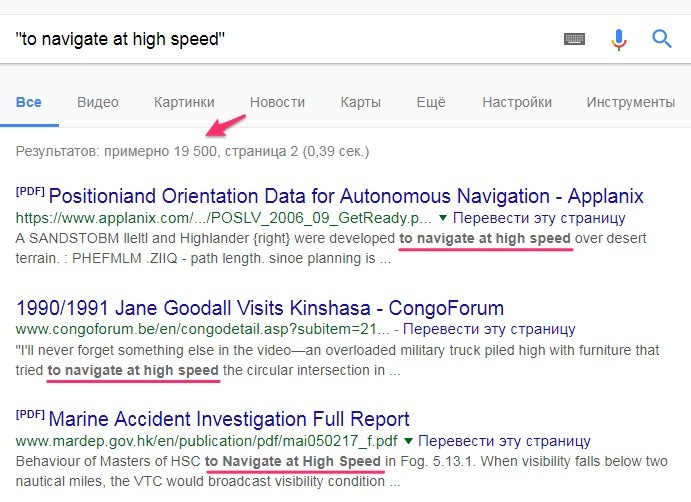Screen dimensions: 691x502
Task: Open Настройки search settings
Action: tap(517, 102)
